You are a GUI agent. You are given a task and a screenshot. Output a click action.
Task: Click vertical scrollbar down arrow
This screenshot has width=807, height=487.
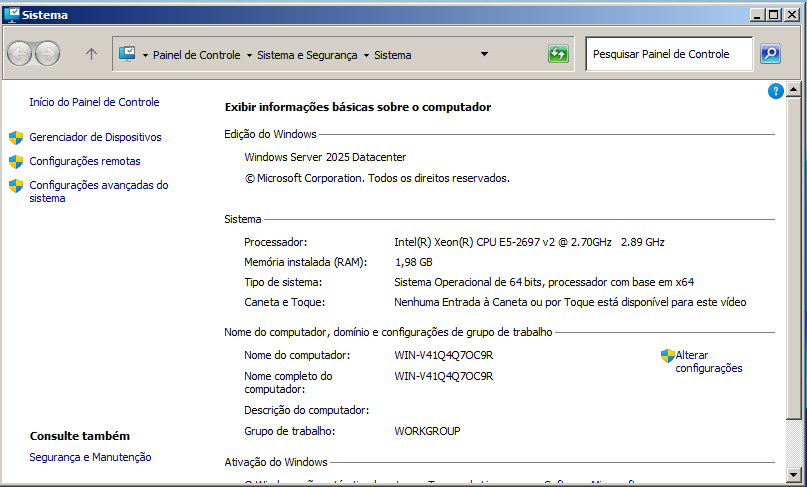793,474
